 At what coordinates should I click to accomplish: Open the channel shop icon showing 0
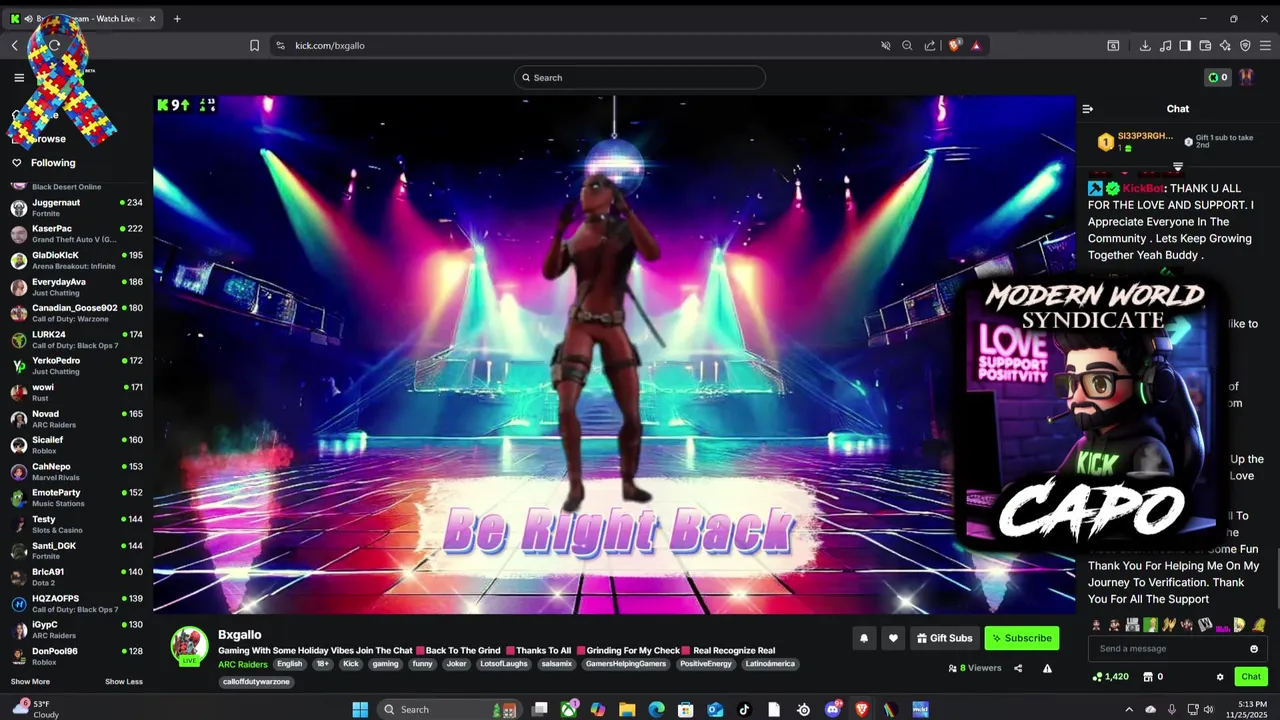[1150, 677]
